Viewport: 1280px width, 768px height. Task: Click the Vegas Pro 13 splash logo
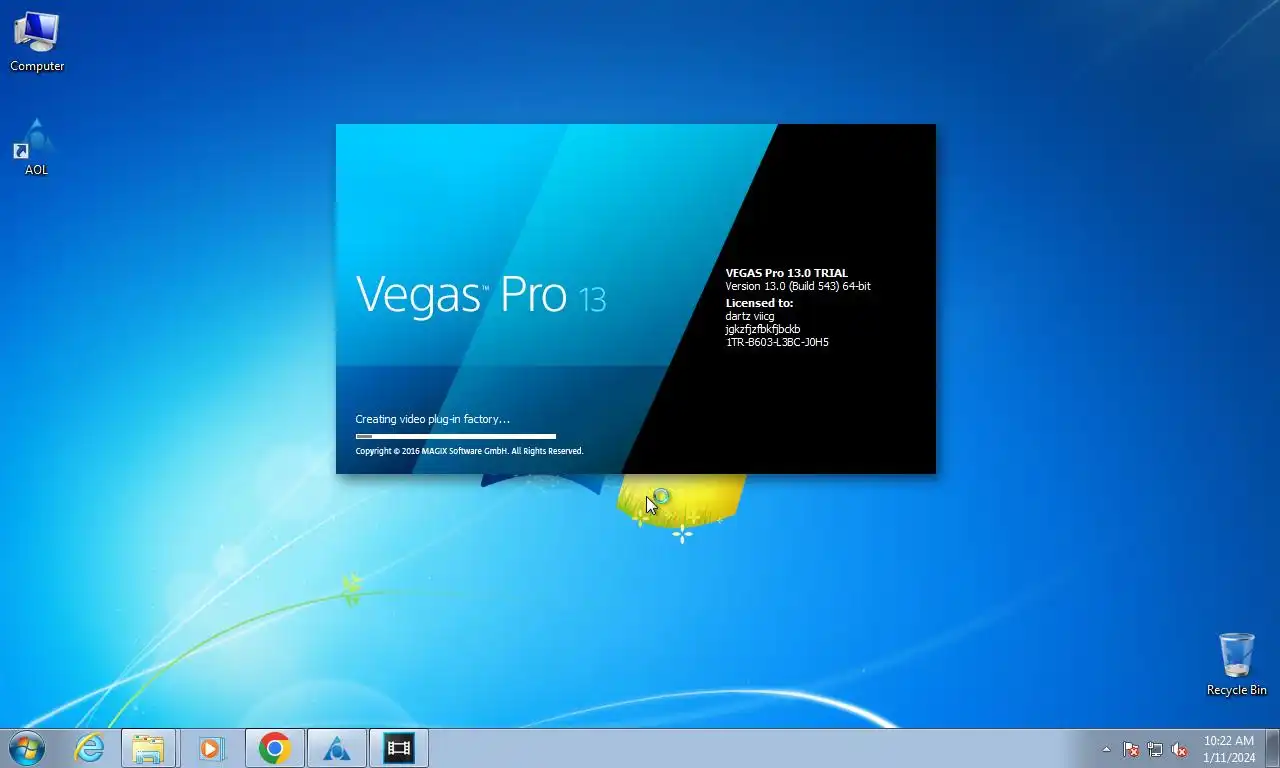[481, 295]
